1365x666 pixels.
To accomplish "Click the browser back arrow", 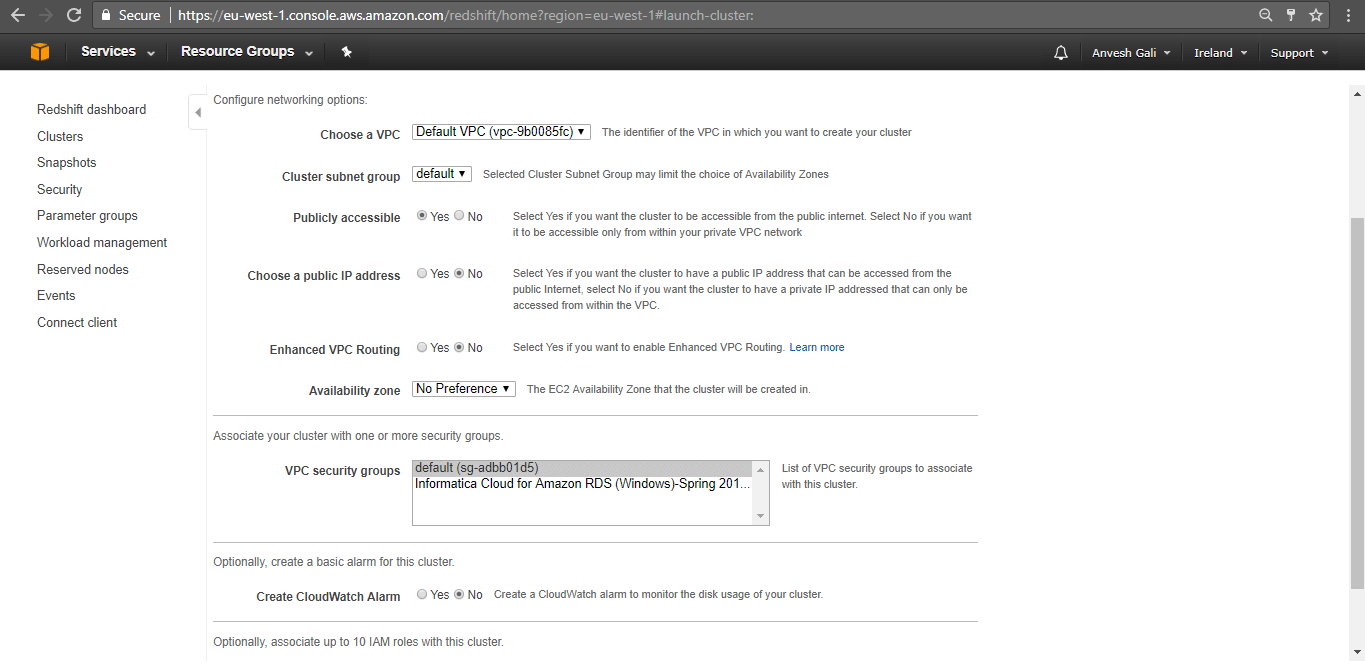I will pyautogui.click(x=17, y=15).
